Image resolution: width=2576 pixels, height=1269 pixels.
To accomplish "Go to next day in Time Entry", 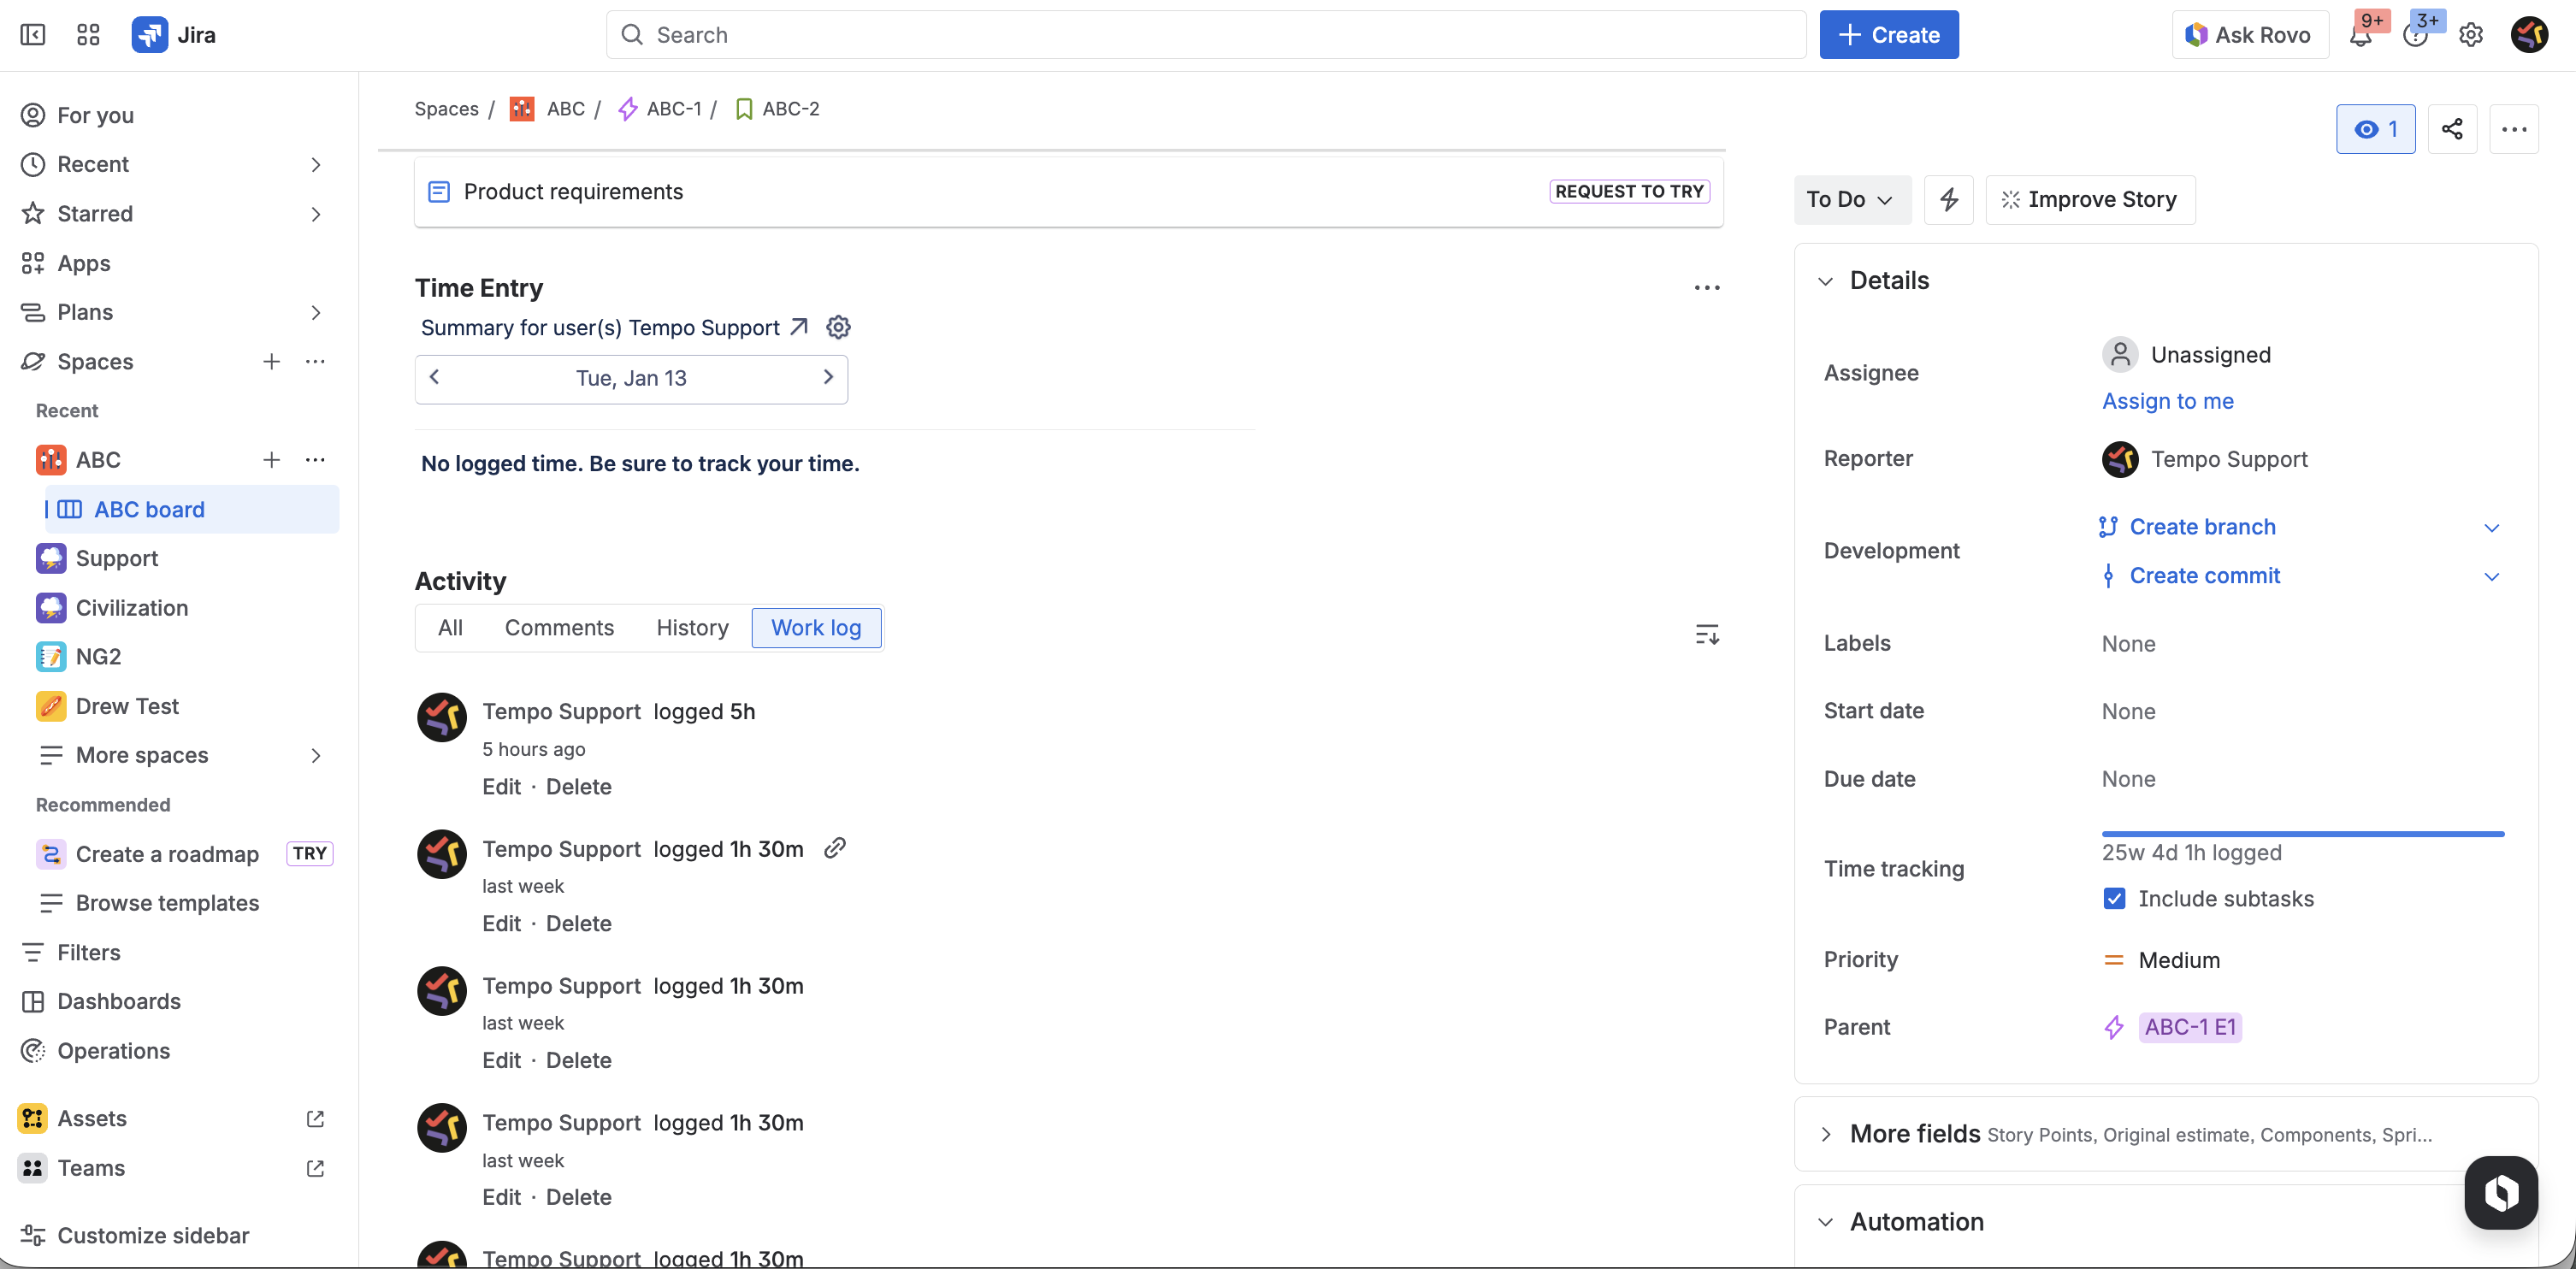I will pyautogui.click(x=827, y=377).
